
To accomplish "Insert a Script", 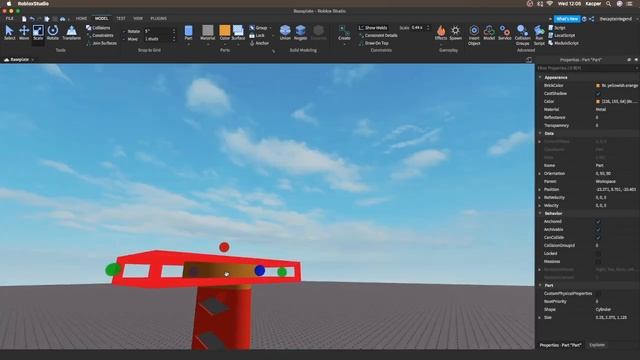I will [x=557, y=28].
